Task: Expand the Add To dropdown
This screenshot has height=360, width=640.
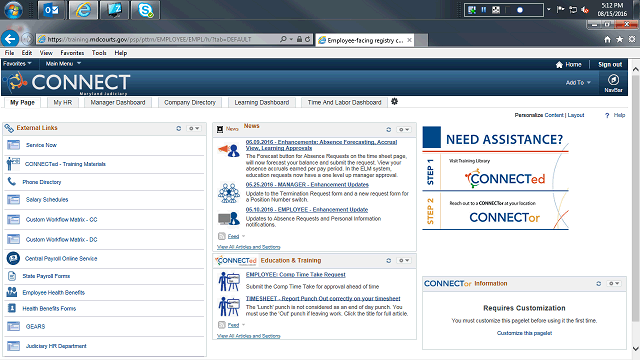Action: pos(578,82)
